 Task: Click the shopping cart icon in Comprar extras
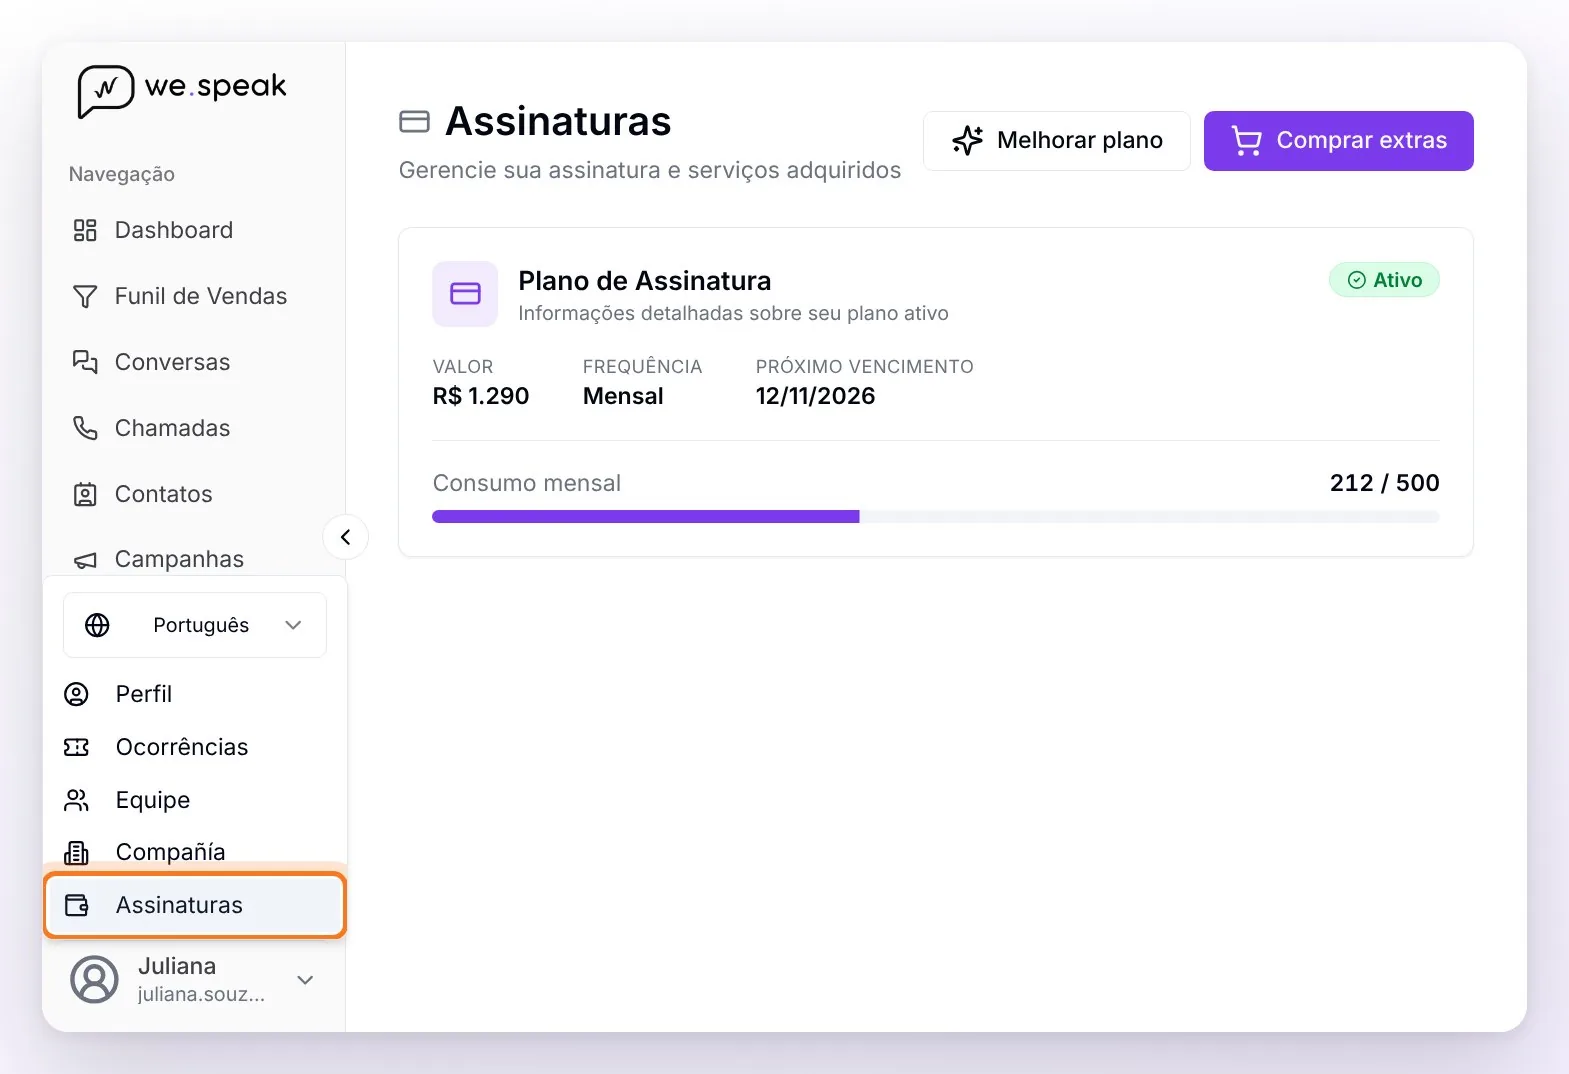(x=1246, y=140)
